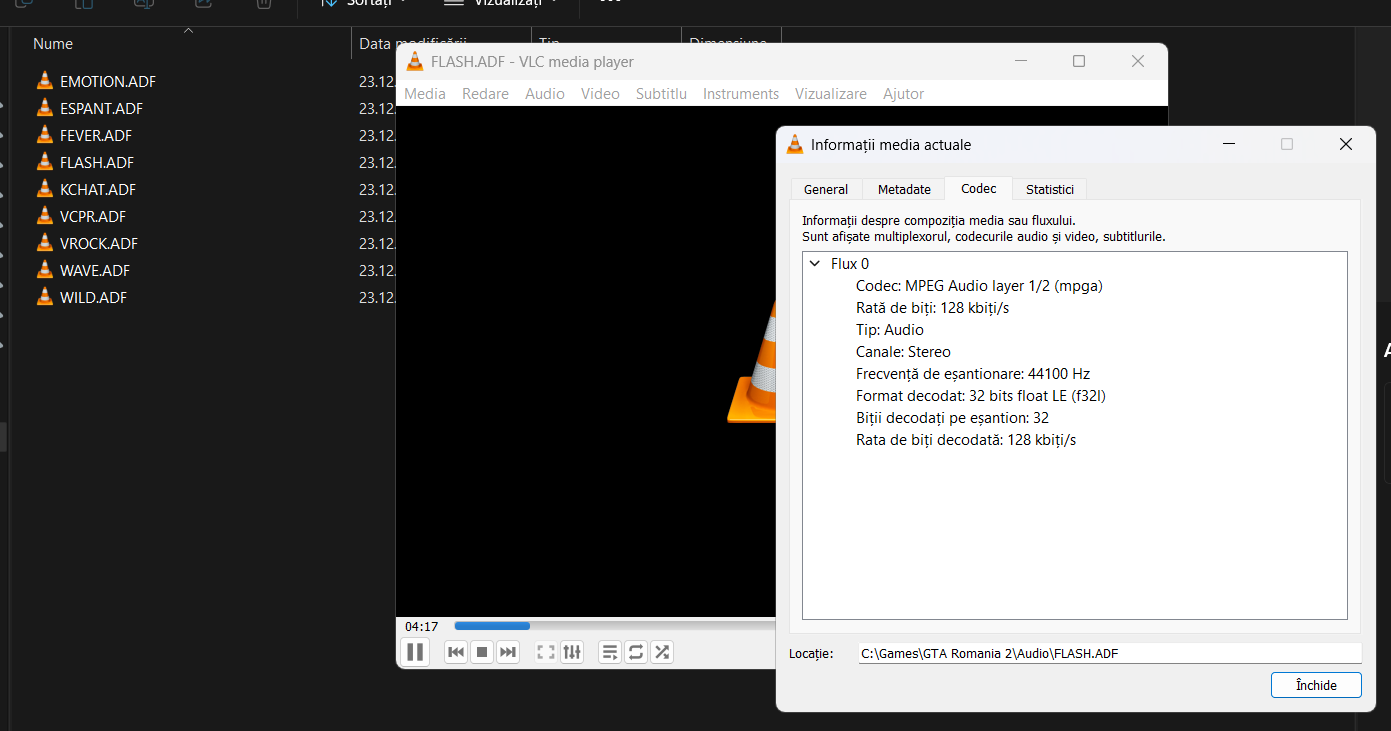Collapse the Flux 0 tree node
This screenshot has width=1391, height=731.
814,264
